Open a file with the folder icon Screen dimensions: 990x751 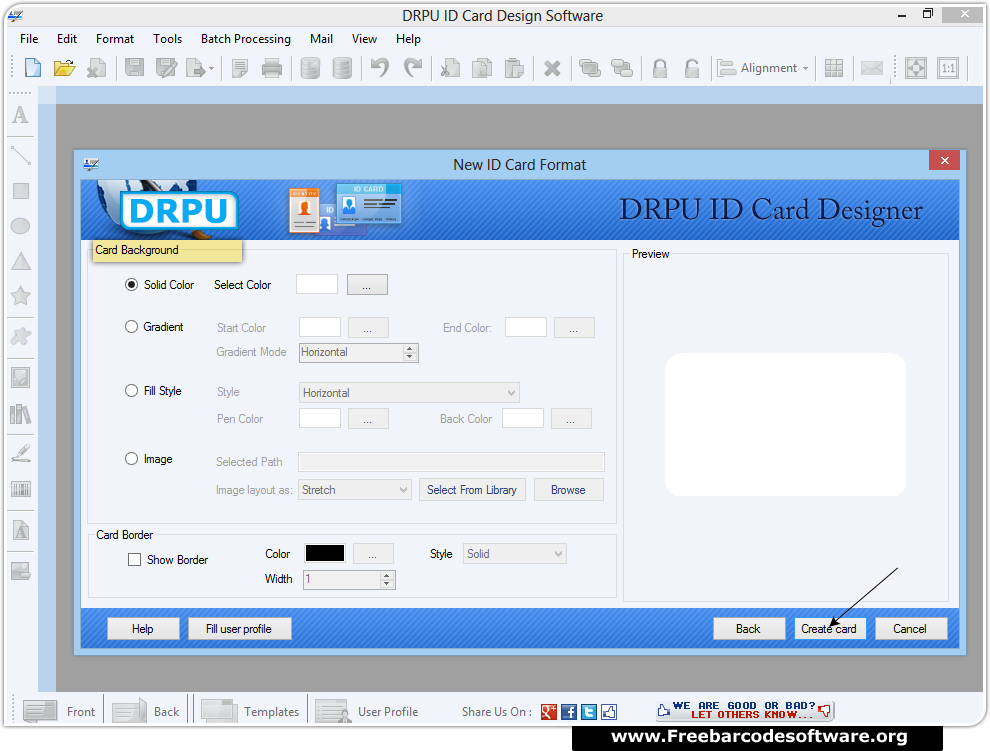[x=64, y=68]
